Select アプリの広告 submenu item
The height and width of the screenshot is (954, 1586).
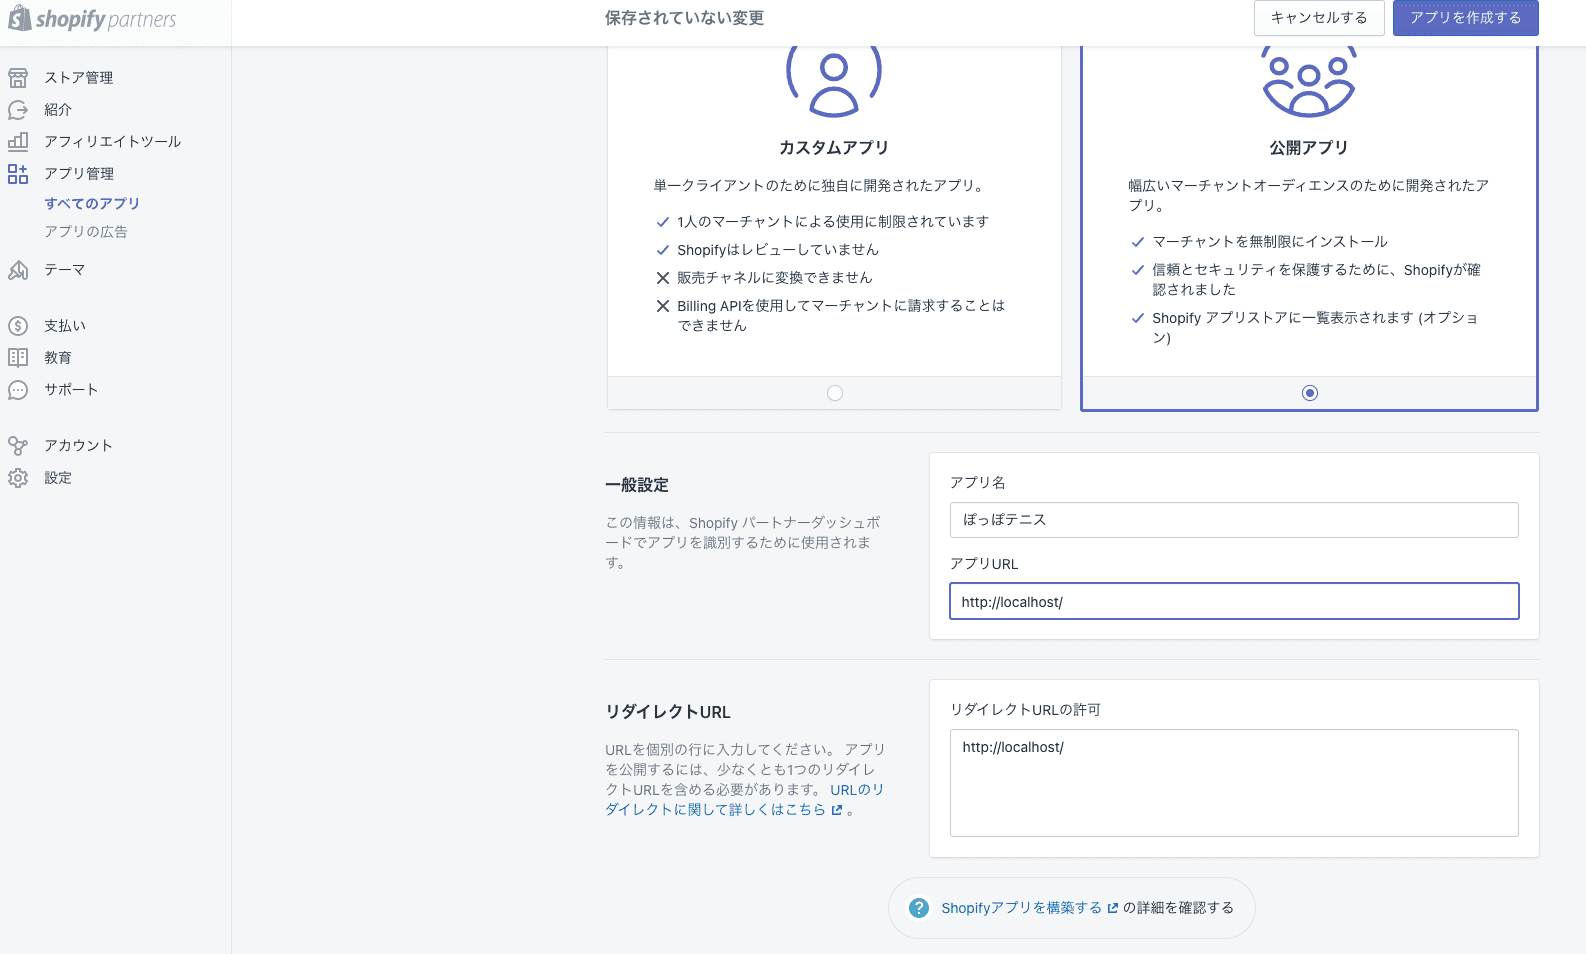pos(86,231)
